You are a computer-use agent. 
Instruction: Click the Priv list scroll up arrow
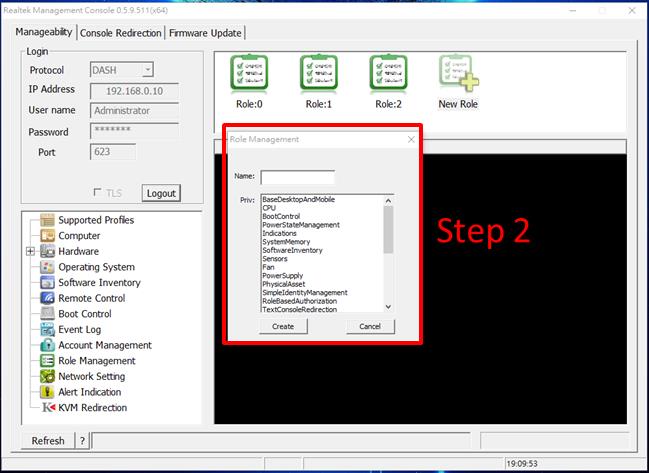click(388, 201)
